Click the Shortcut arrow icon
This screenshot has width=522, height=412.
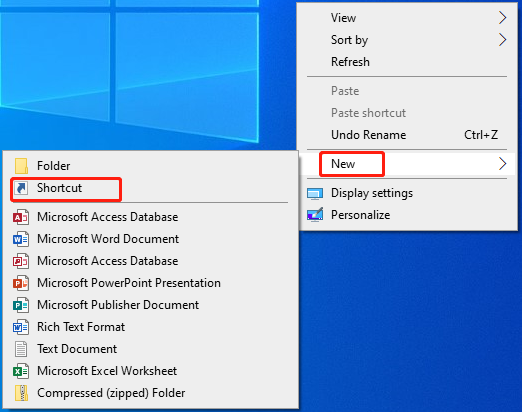[x=21, y=188]
